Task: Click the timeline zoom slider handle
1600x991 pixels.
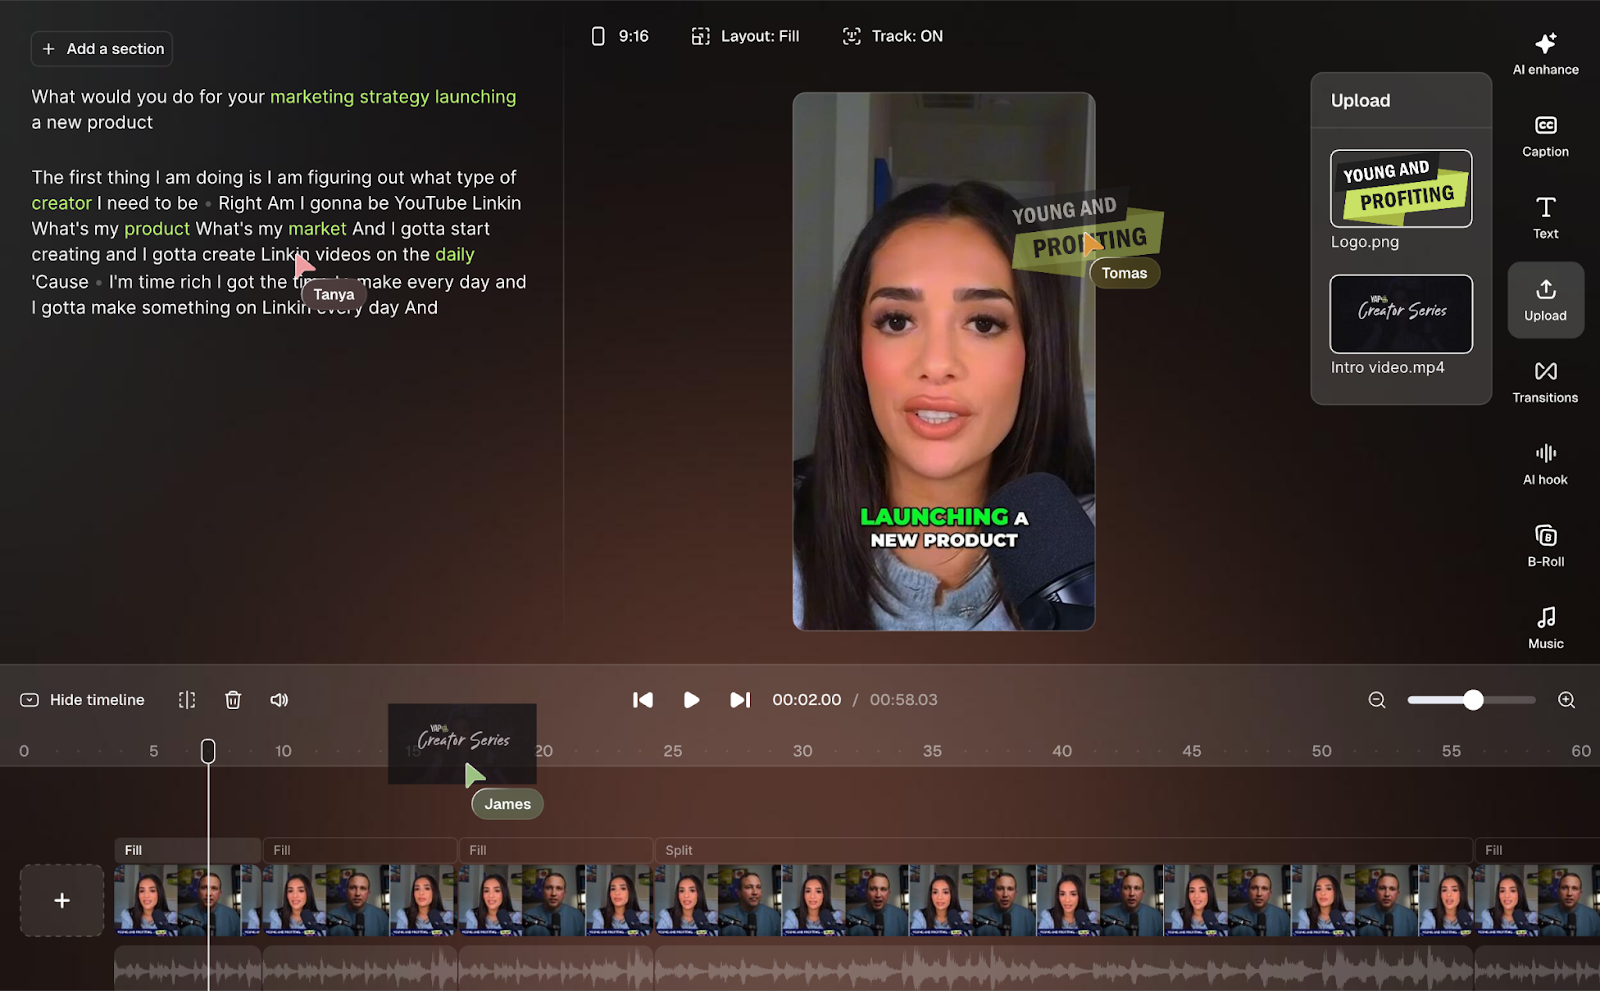Action: click(x=1473, y=700)
